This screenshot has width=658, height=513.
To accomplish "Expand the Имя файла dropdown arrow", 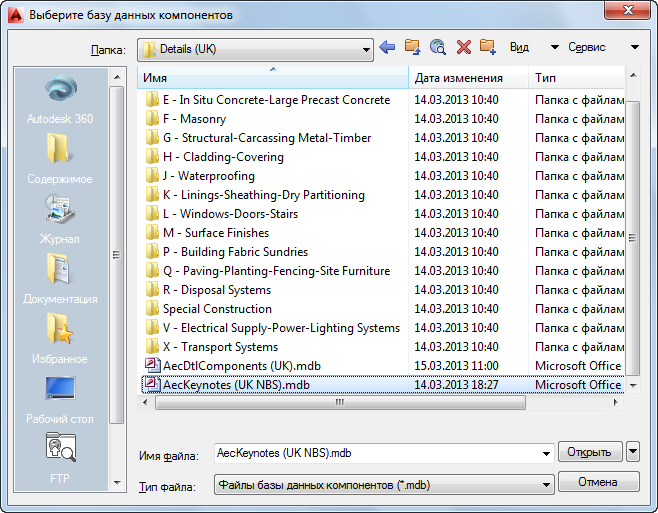I will (546, 453).
